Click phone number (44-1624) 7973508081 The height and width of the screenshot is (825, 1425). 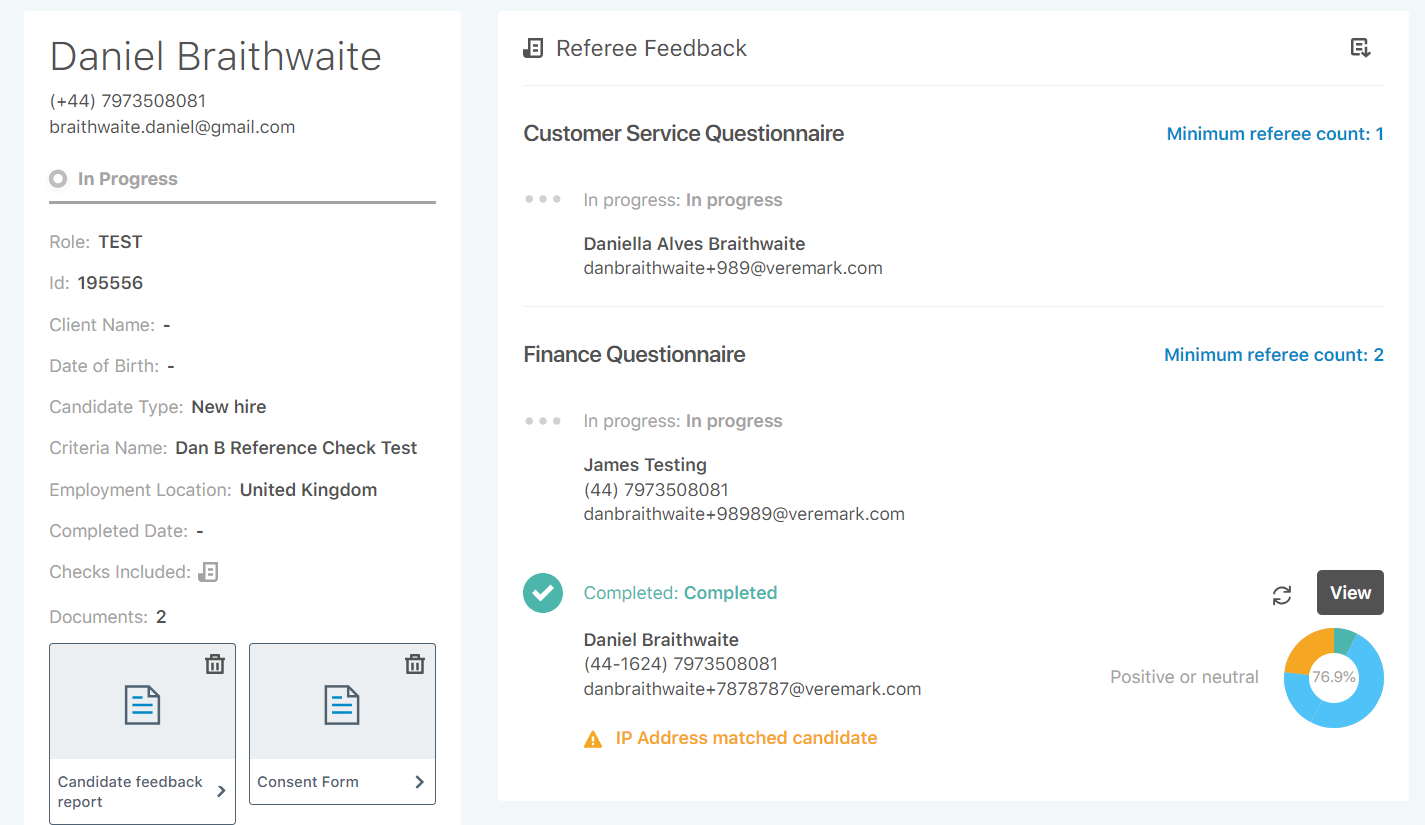click(680, 664)
